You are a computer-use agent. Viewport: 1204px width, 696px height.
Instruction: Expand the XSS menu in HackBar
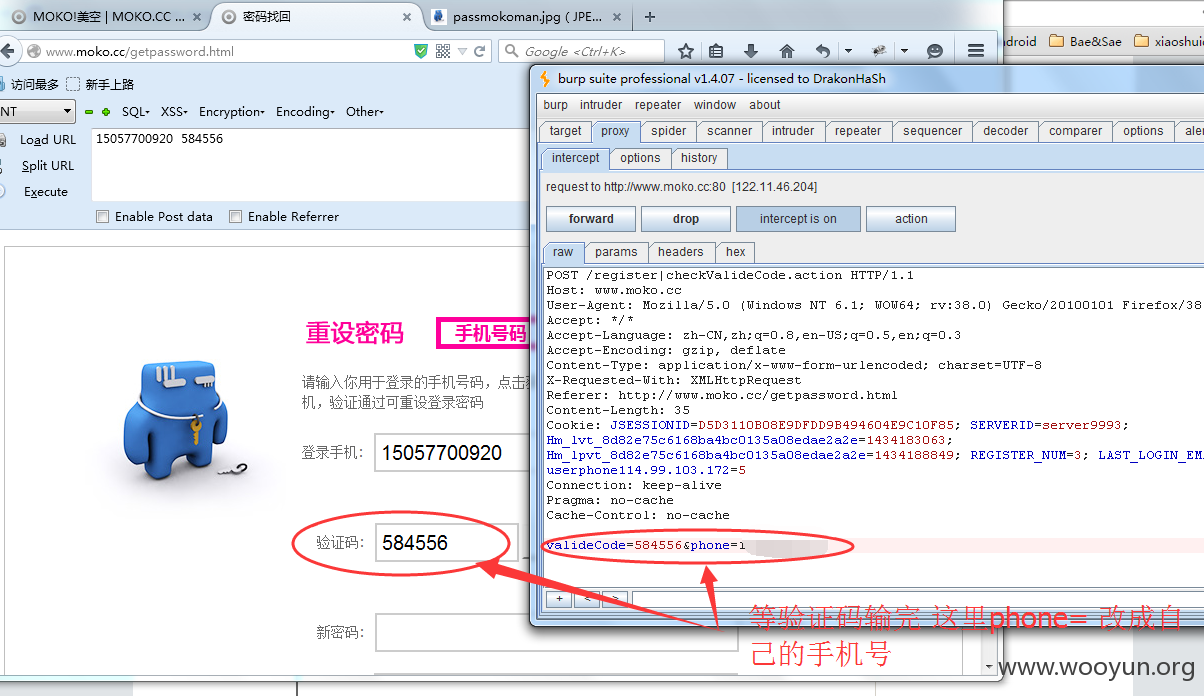click(174, 112)
